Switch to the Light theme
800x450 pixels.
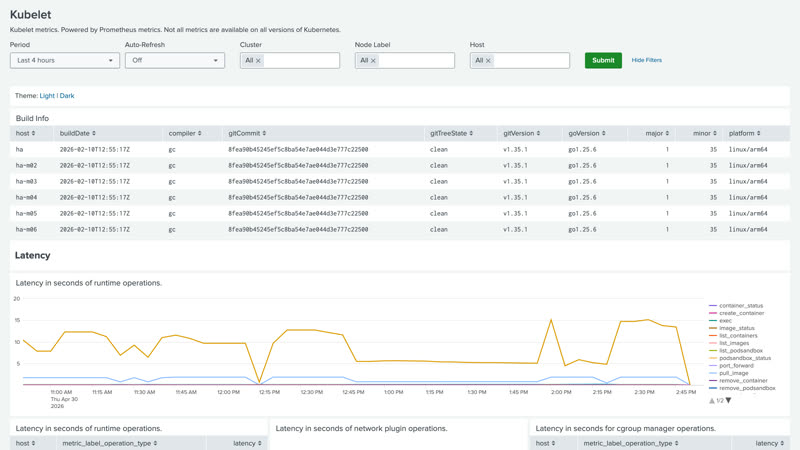47,96
